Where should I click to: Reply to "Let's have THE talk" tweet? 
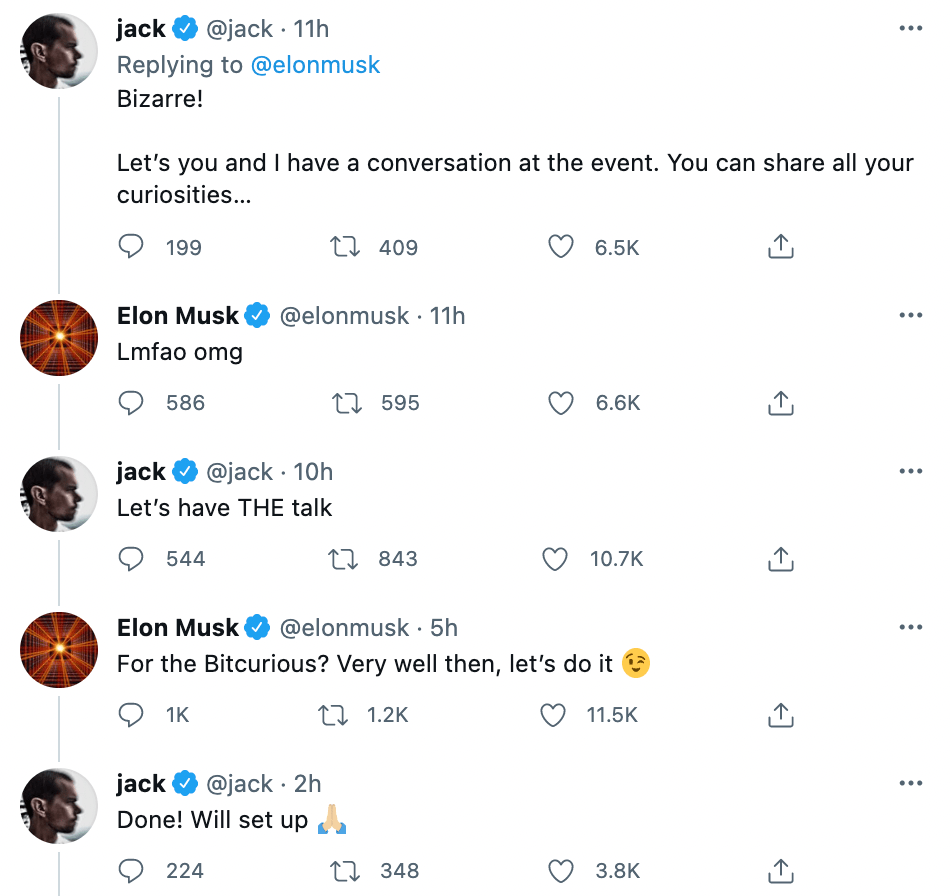tap(132, 559)
